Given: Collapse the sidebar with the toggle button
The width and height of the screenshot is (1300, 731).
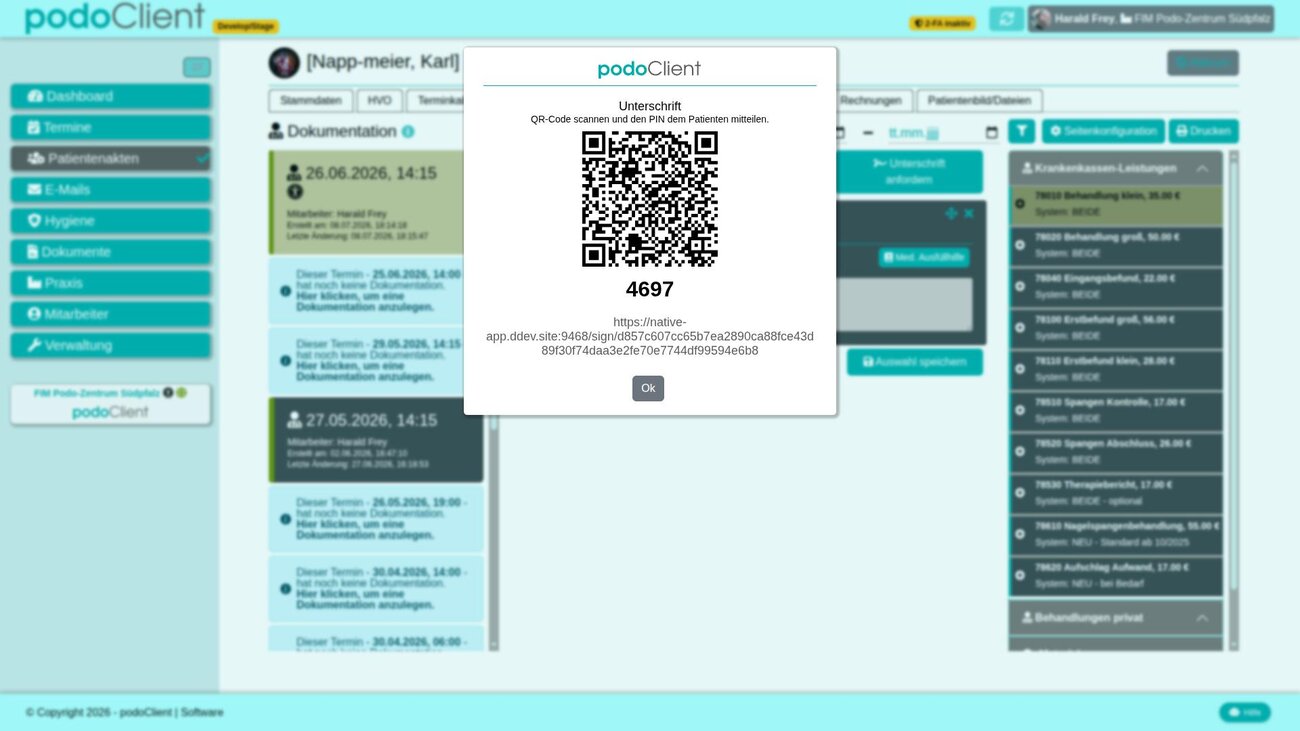Looking at the screenshot, I should pyautogui.click(x=197, y=67).
